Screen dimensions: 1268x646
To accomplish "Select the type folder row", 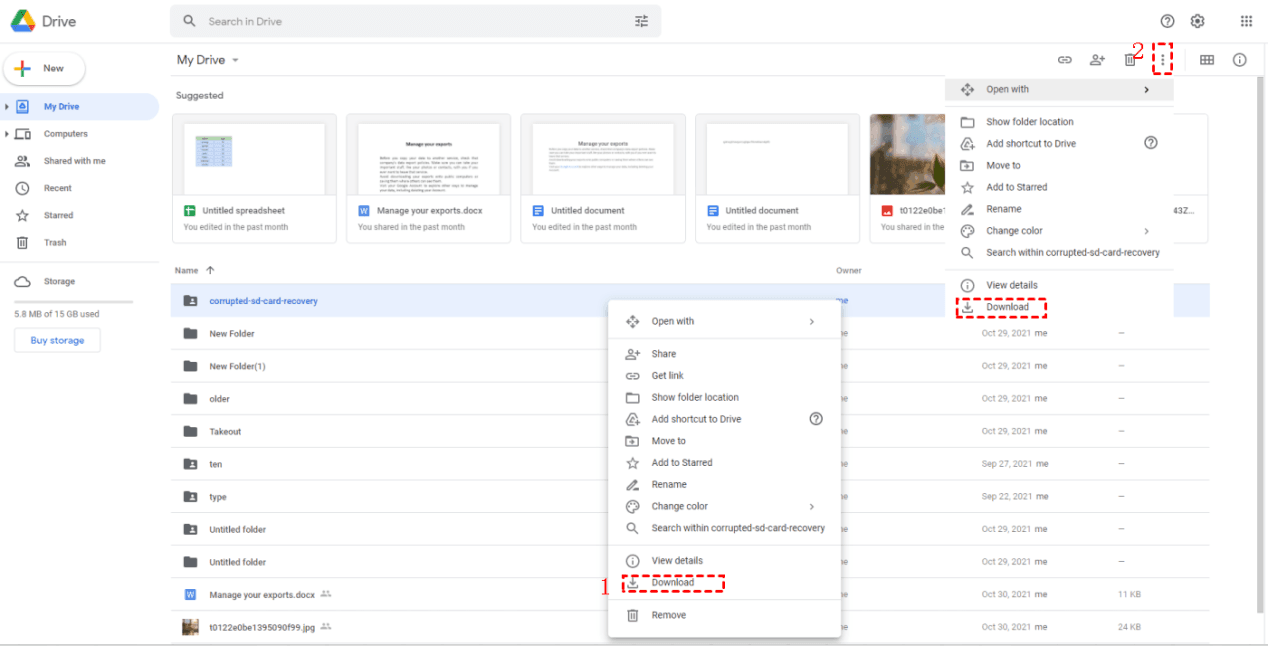I will coord(690,497).
